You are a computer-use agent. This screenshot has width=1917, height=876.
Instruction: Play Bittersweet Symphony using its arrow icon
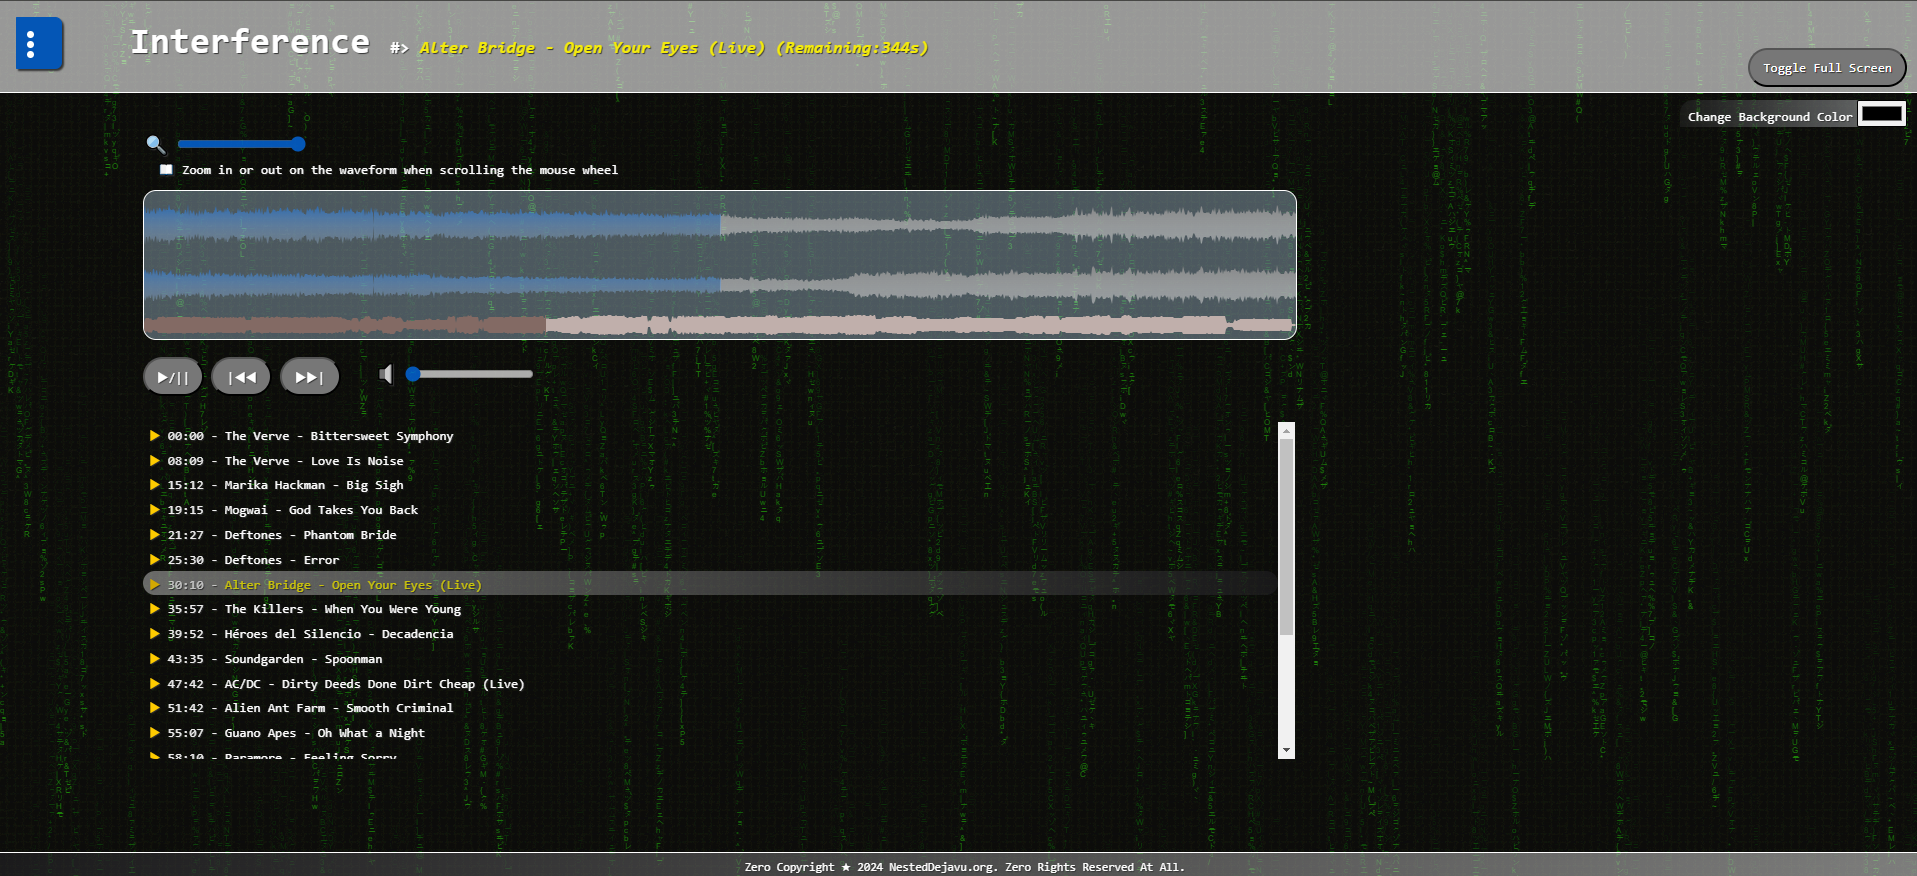[x=155, y=436]
